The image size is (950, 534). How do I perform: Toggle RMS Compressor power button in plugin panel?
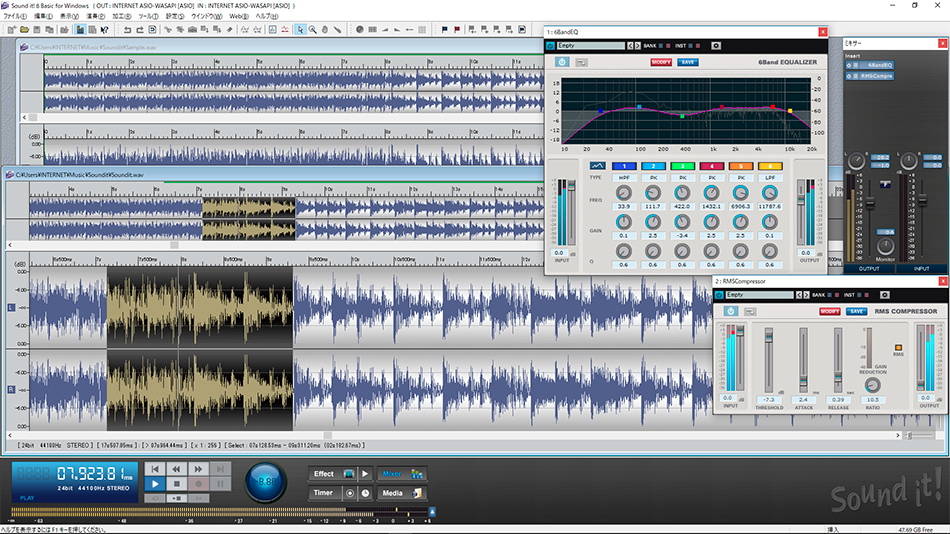(x=731, y=311)
